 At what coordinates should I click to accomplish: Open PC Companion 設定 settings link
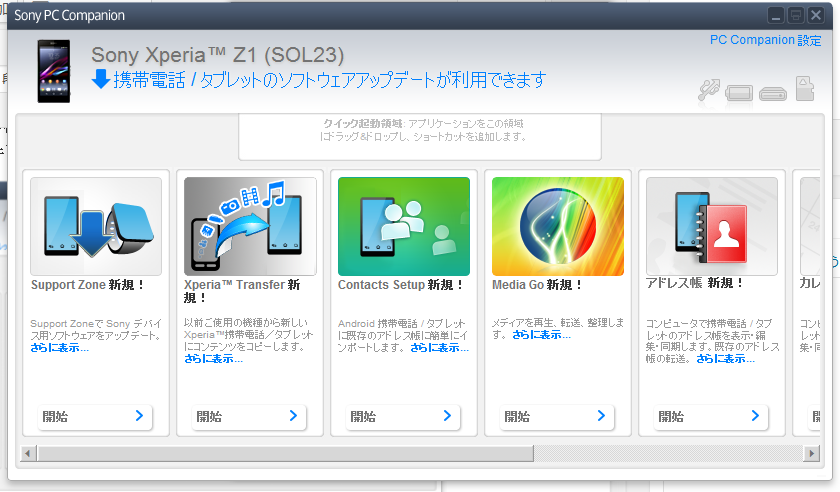tap(765, 40)
